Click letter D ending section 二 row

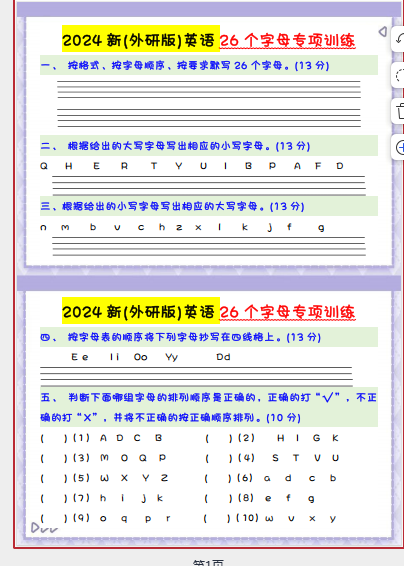click(x=340, y=166)
